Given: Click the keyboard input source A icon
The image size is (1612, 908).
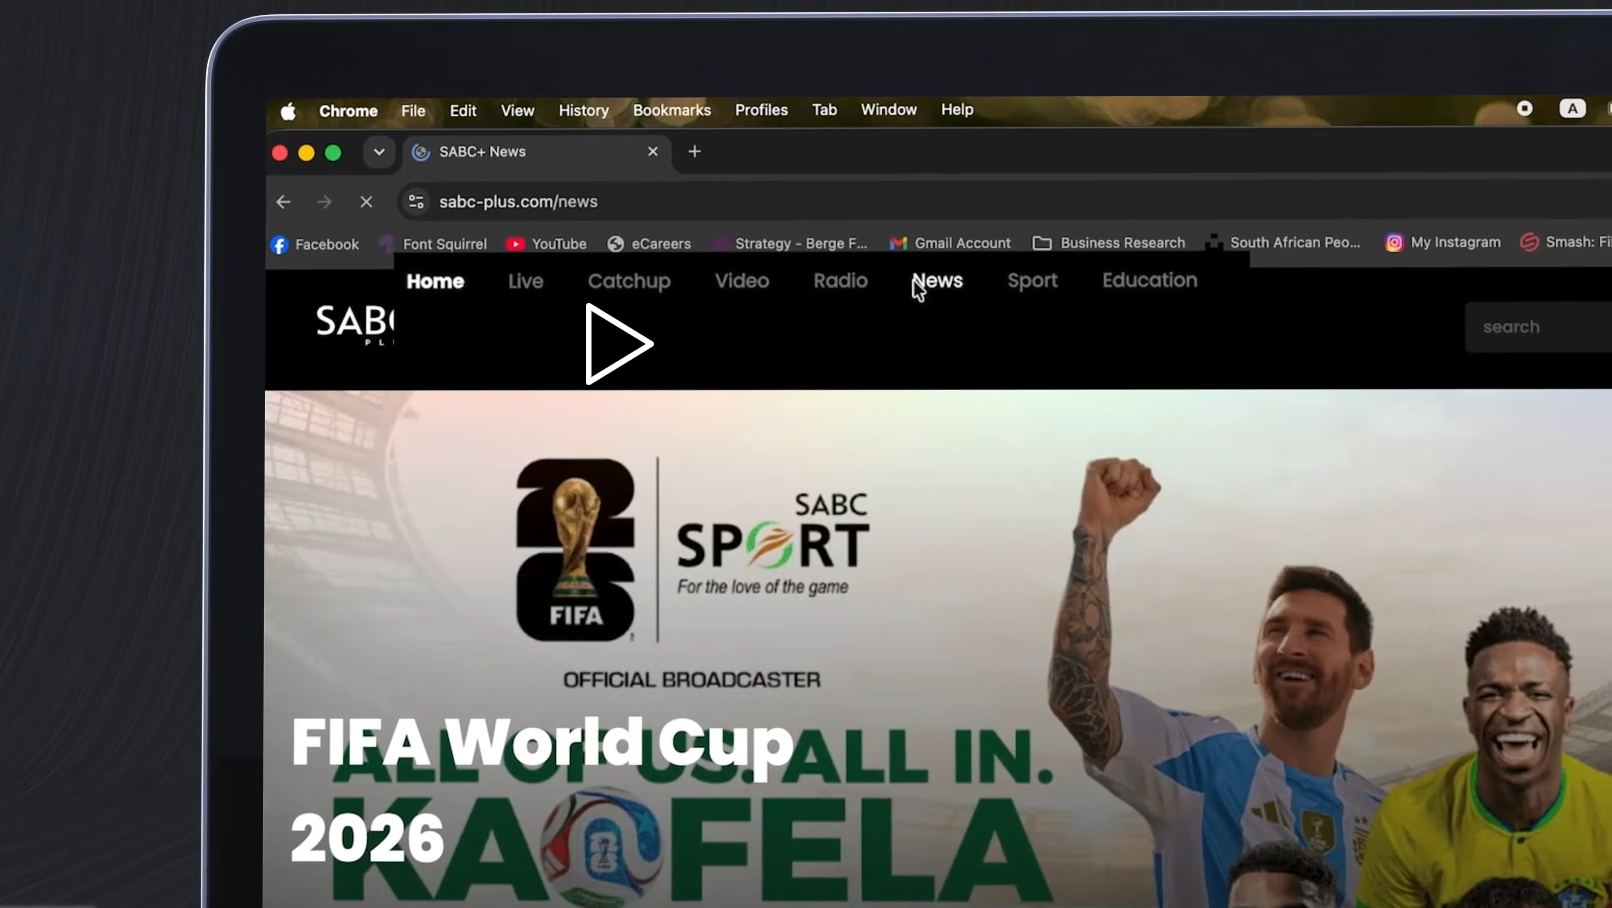Looking at the screenshot, I should pos(1572,108).
